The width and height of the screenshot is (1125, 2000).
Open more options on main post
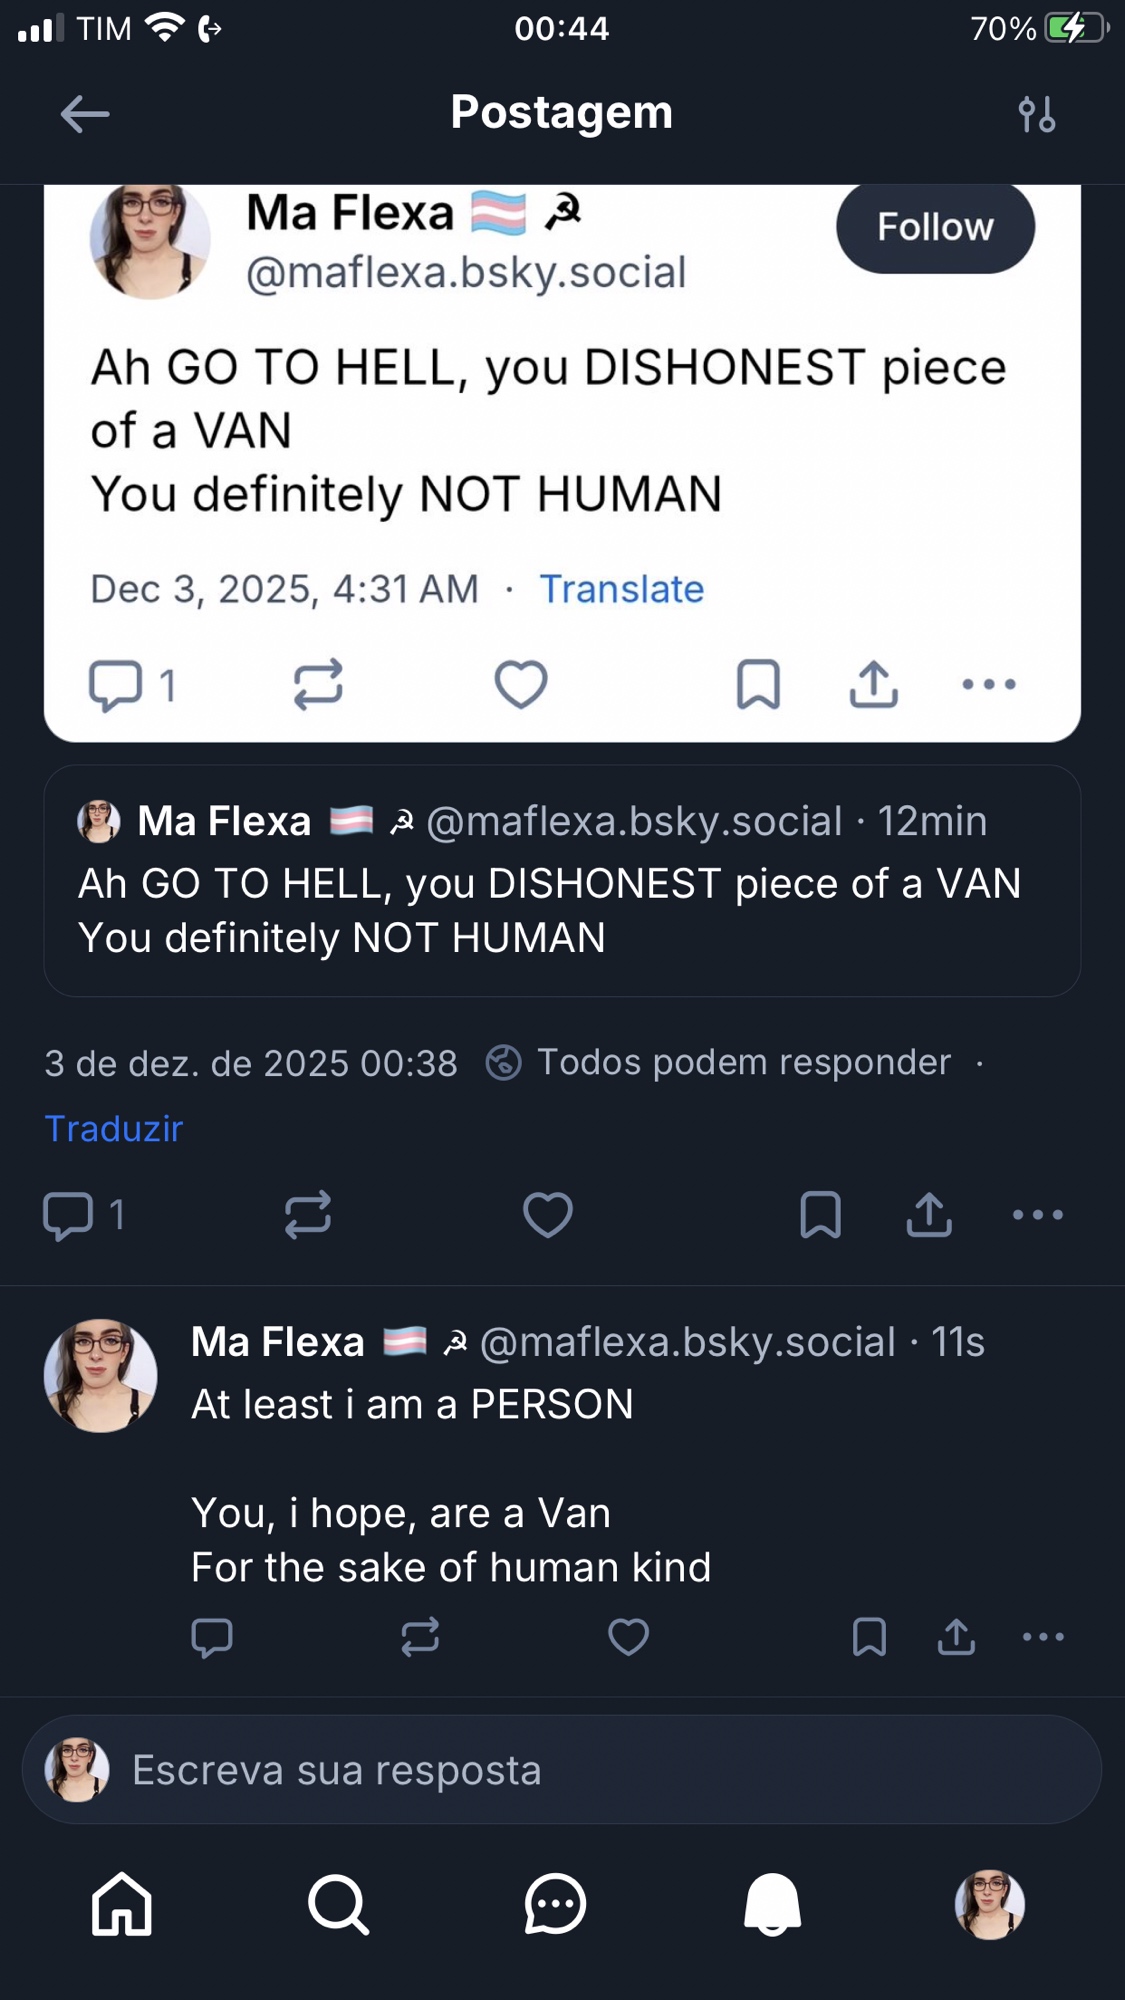[1037, 1215]
